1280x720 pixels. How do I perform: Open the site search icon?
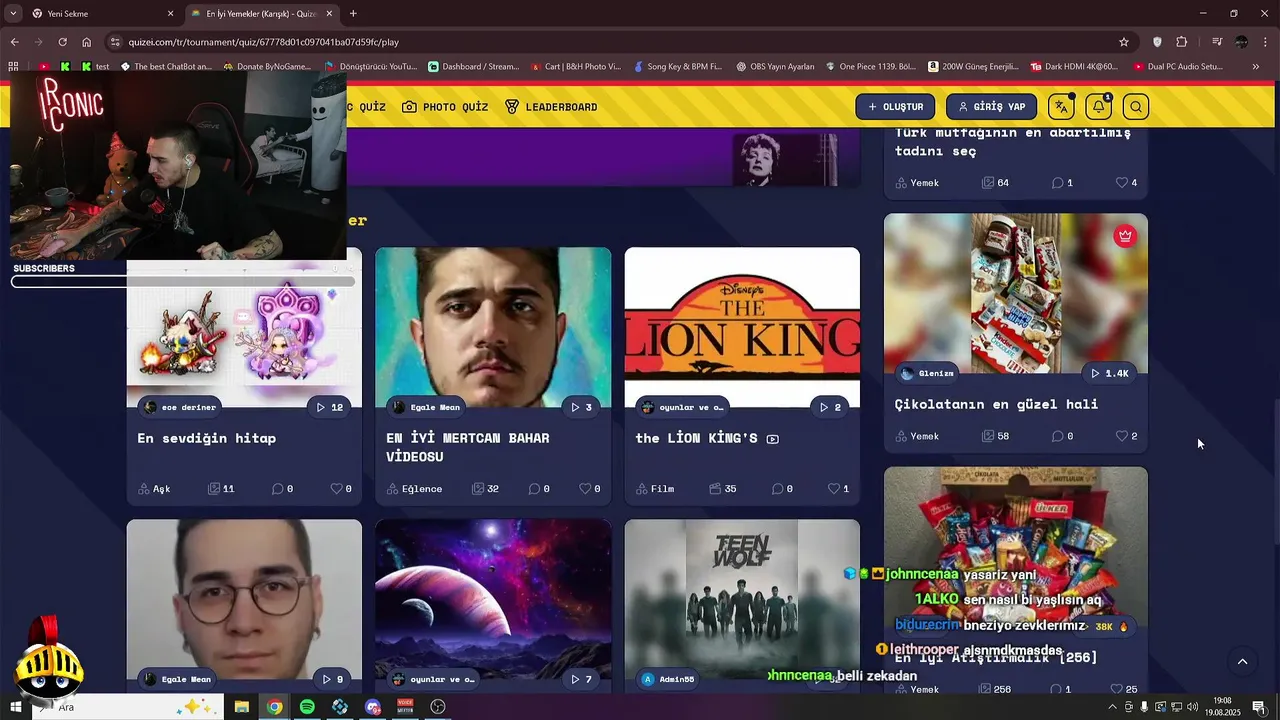click(1136, 107)
